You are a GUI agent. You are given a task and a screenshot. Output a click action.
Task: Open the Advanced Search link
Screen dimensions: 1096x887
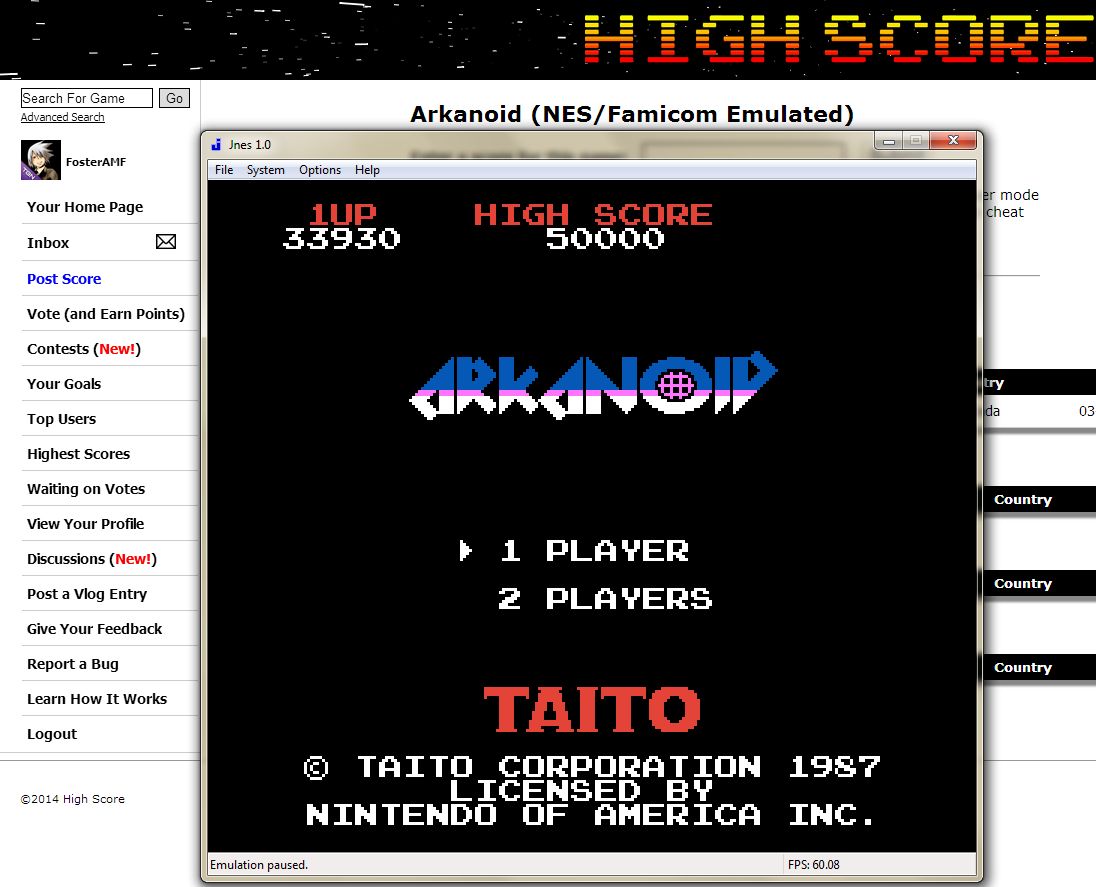click(62, 117)
